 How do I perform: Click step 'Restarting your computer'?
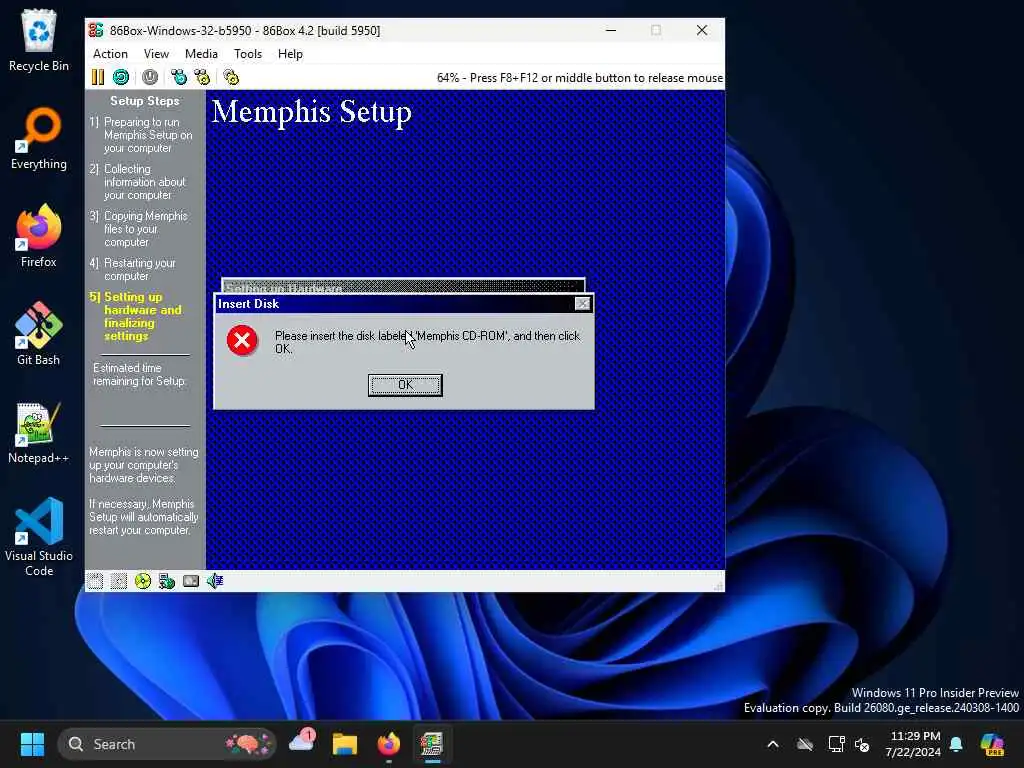pyautogui.click(x=133, y=269)
